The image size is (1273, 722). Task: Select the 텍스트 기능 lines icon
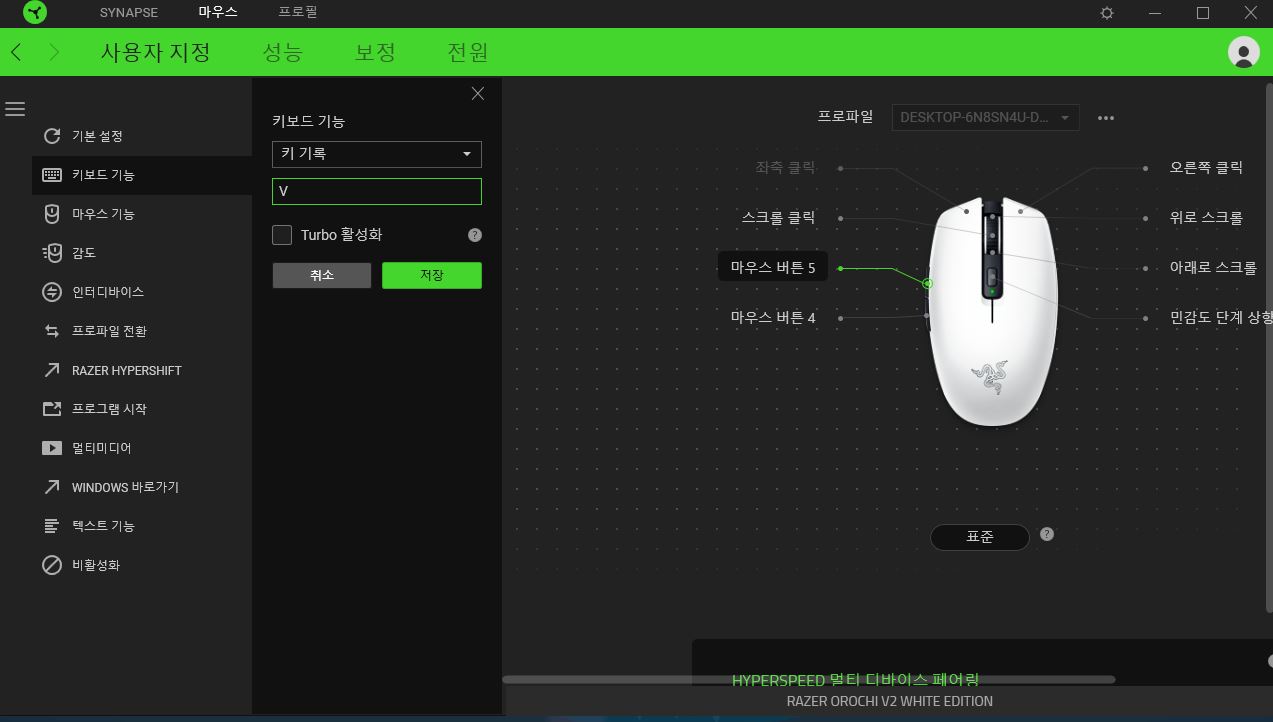click(52, 526)
